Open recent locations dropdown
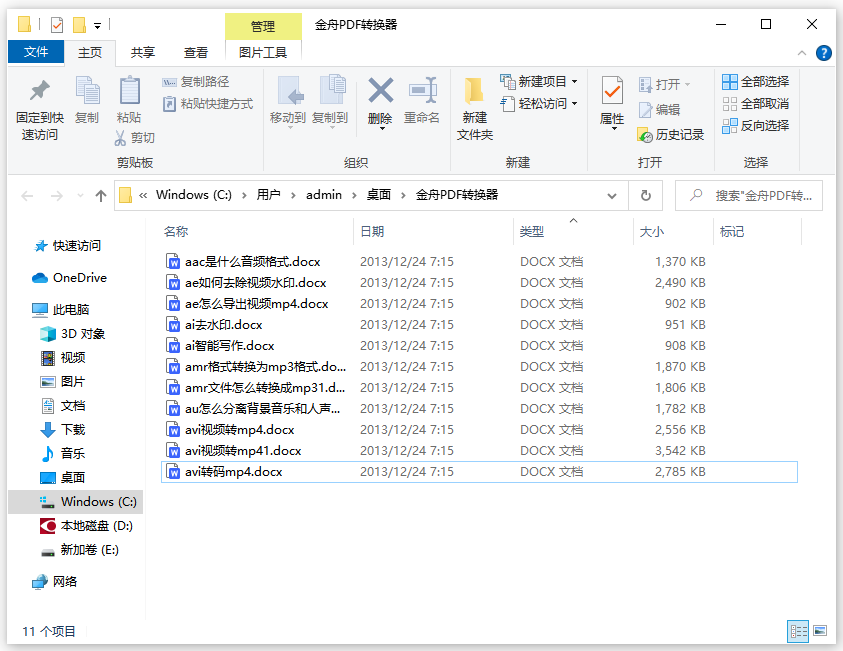The image size is (843, 651). pos(80,196)
